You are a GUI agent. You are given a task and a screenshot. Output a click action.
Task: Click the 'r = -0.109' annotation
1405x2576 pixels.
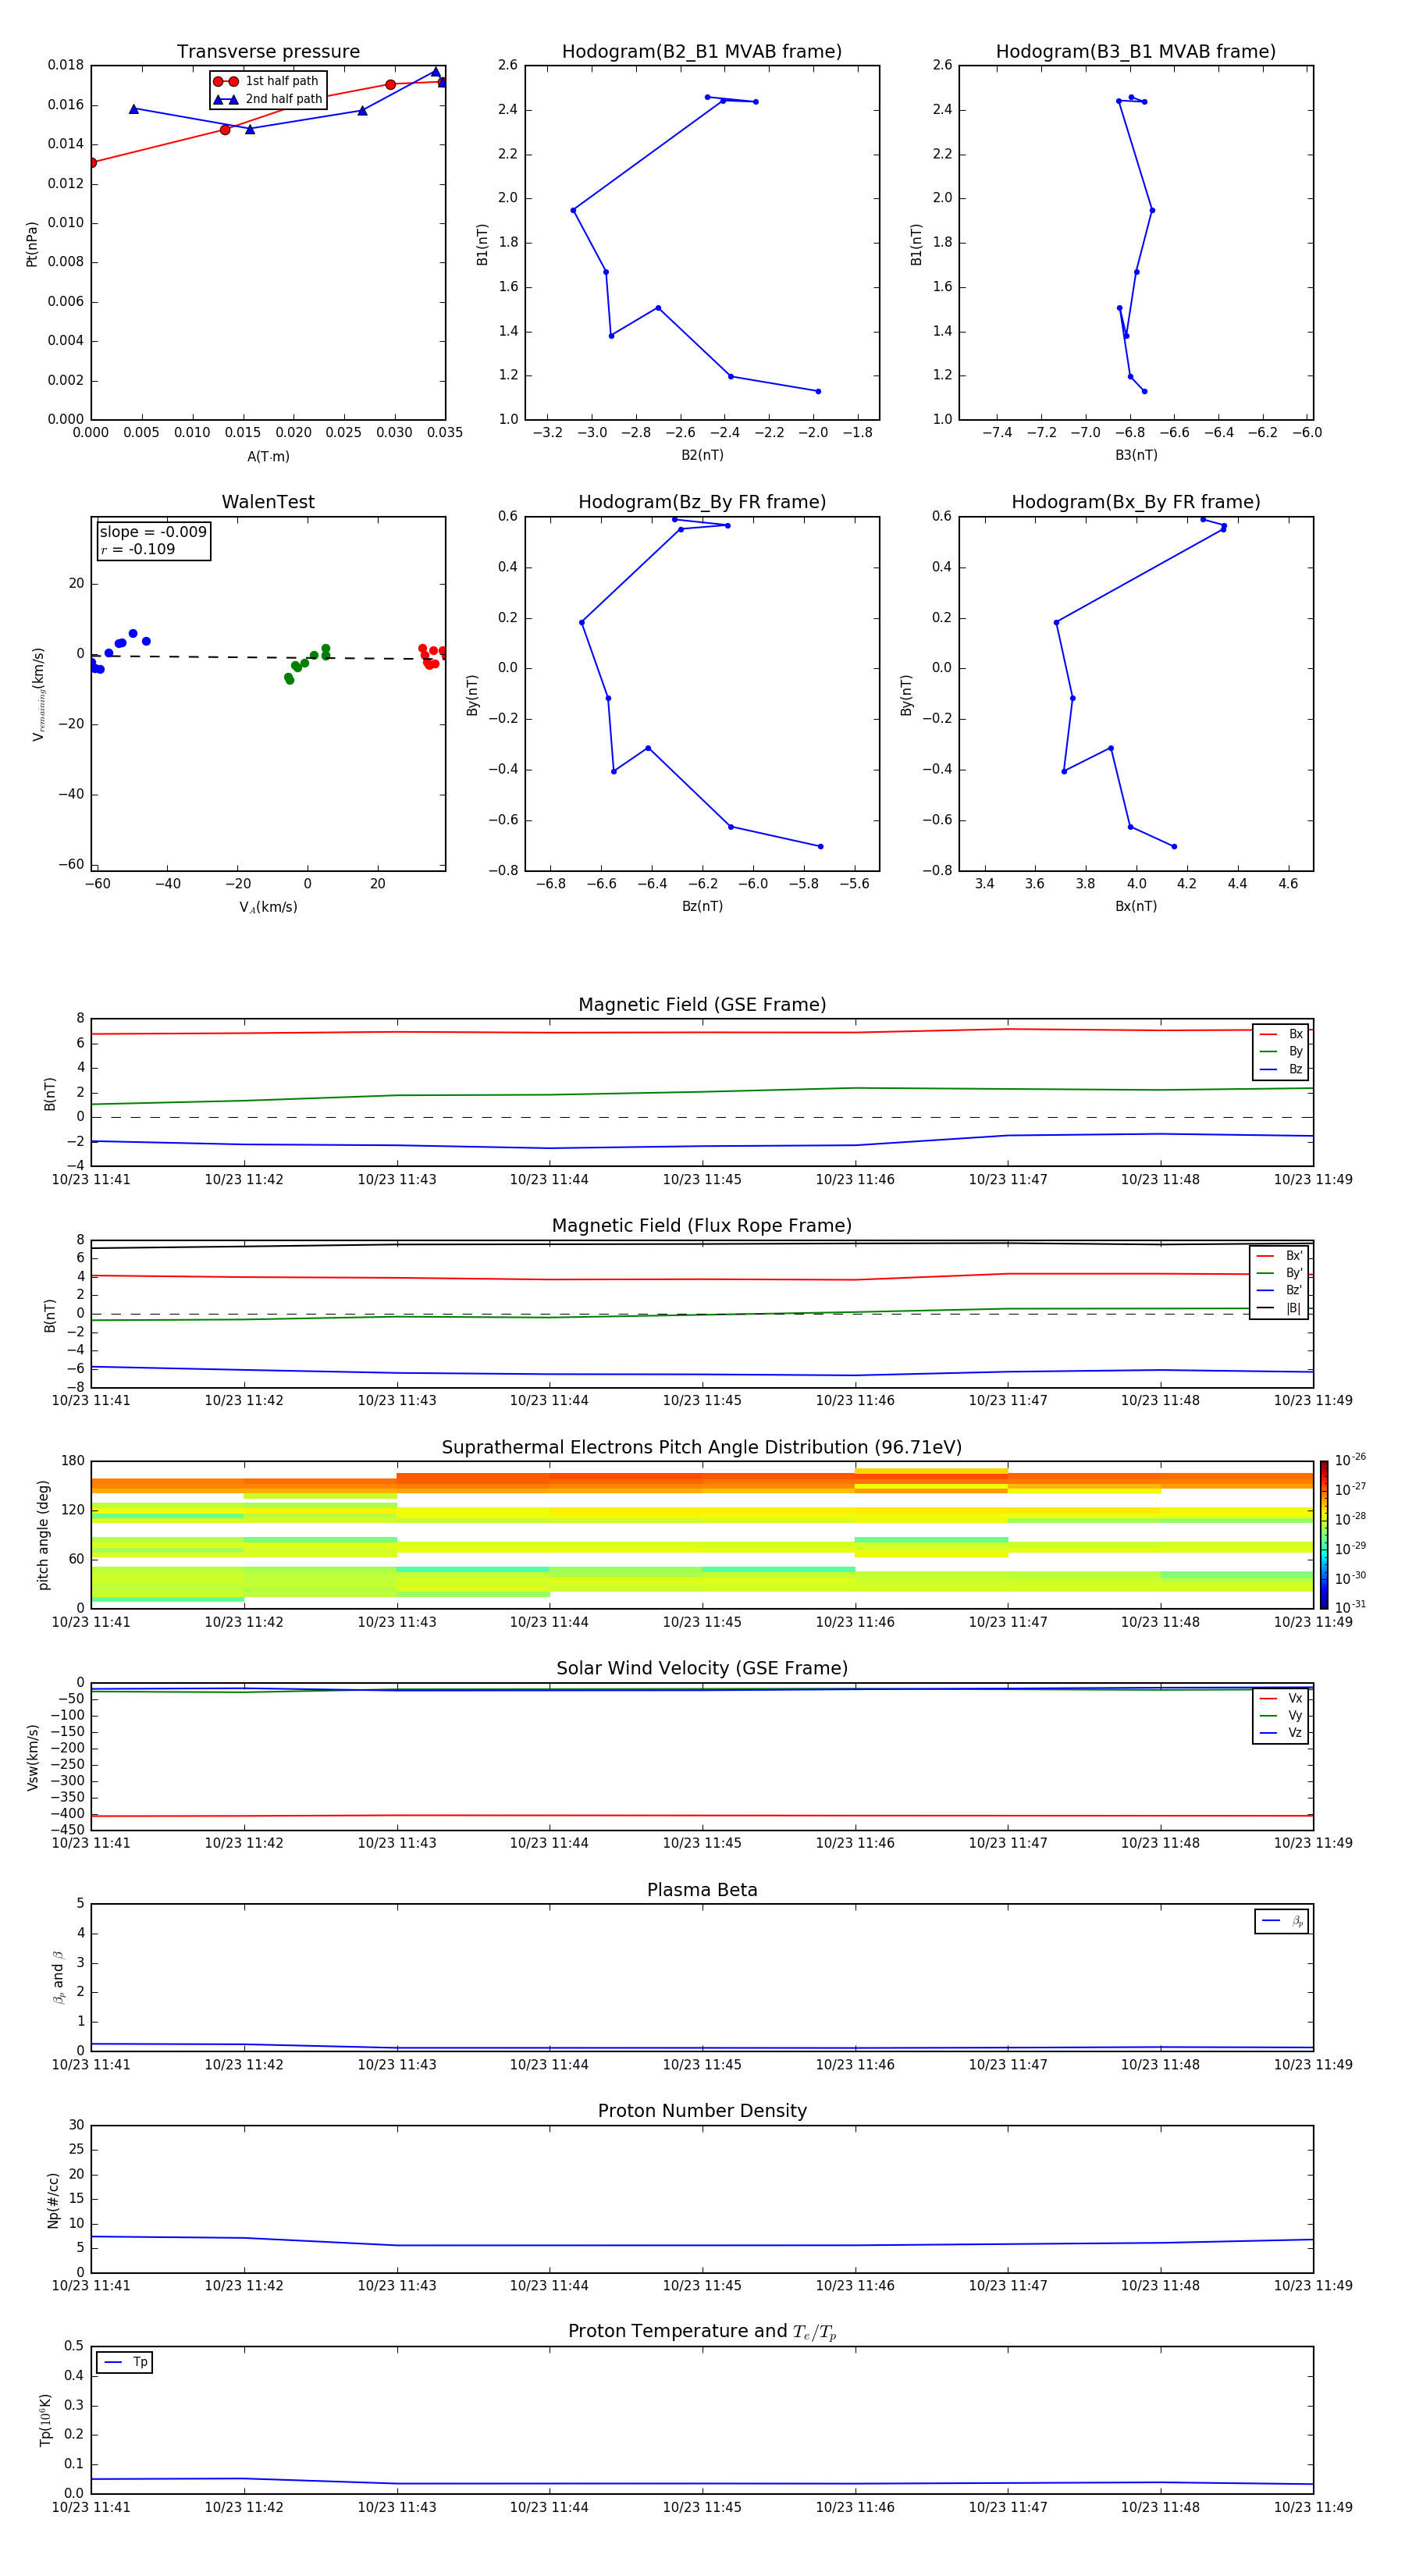(138, 549)
